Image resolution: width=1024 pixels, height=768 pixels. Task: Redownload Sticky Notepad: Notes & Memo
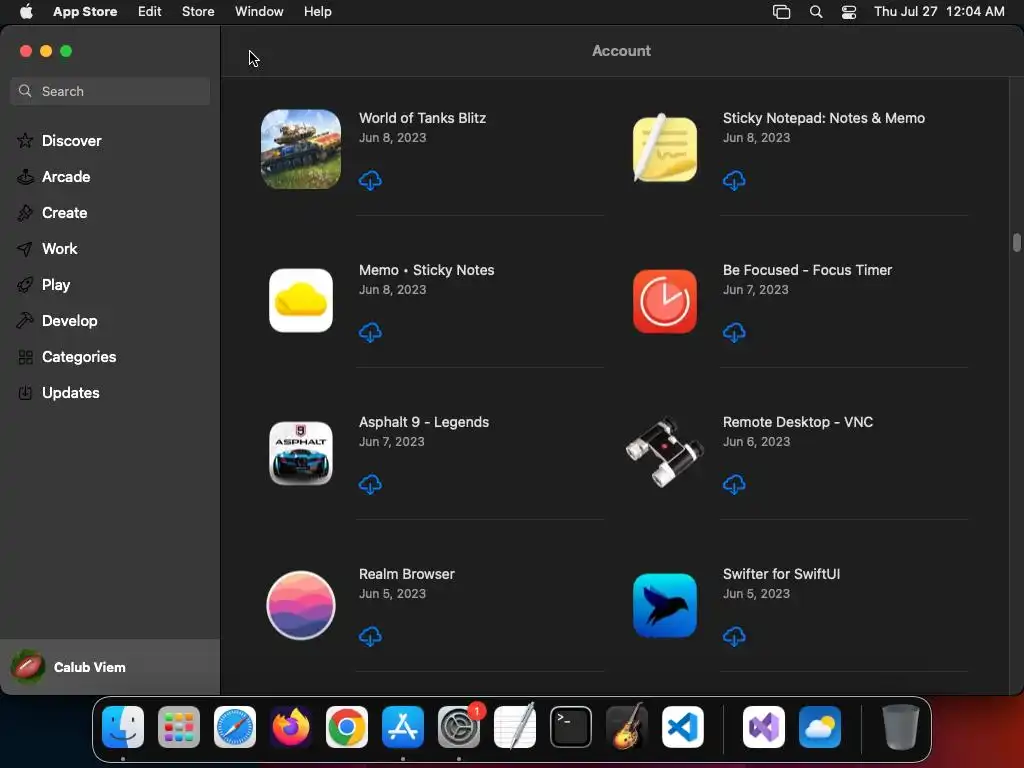pos(734,180)
